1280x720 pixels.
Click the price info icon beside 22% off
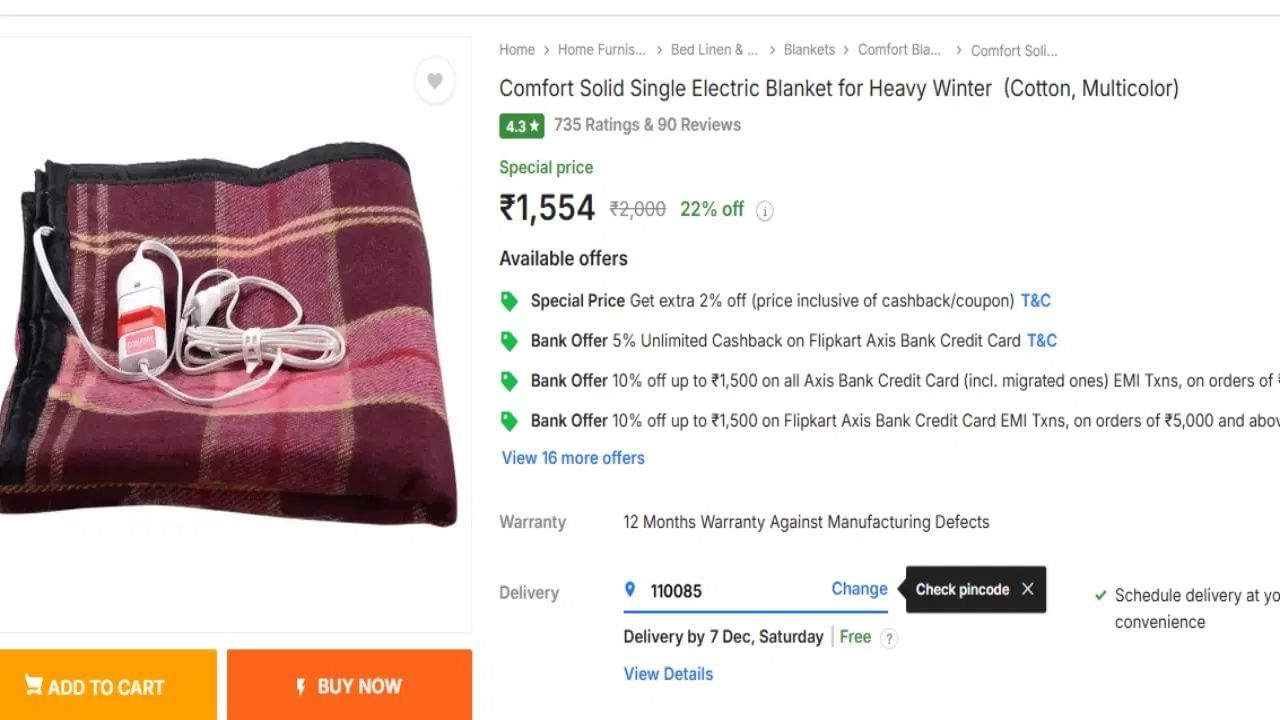[x=765, y=211]
